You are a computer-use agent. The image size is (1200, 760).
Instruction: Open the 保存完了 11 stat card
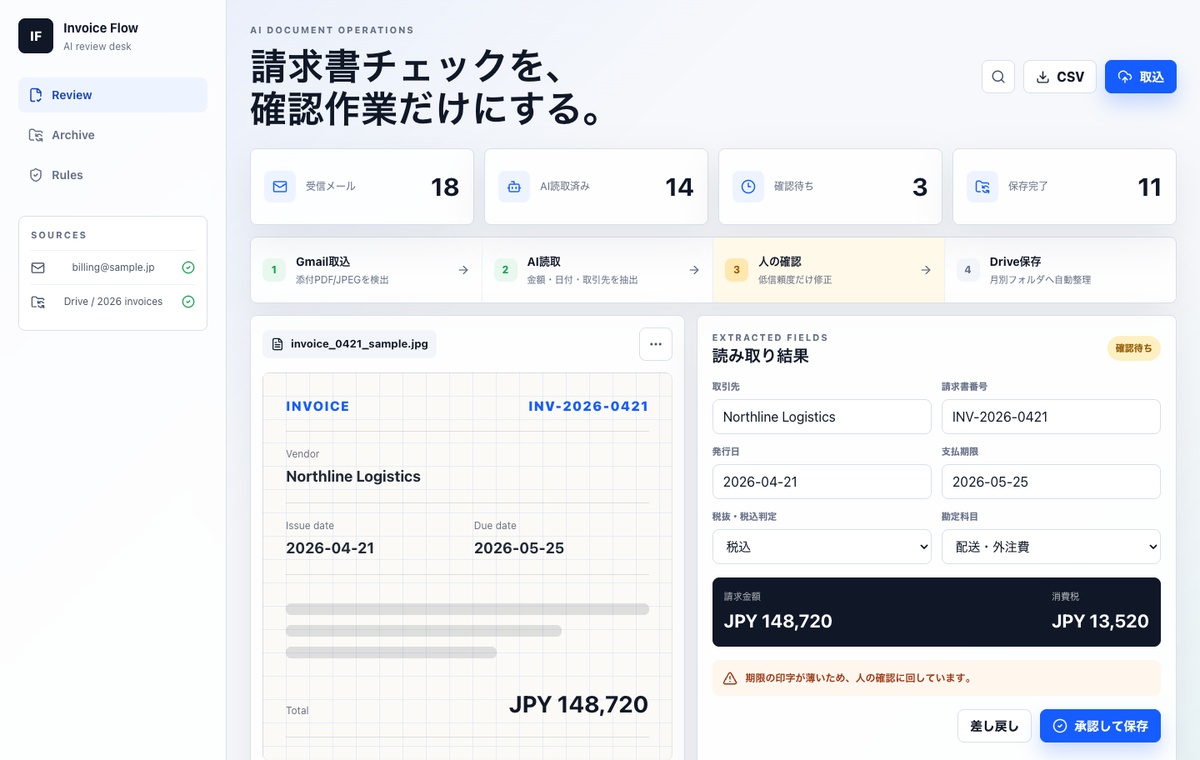point(1064,187)
